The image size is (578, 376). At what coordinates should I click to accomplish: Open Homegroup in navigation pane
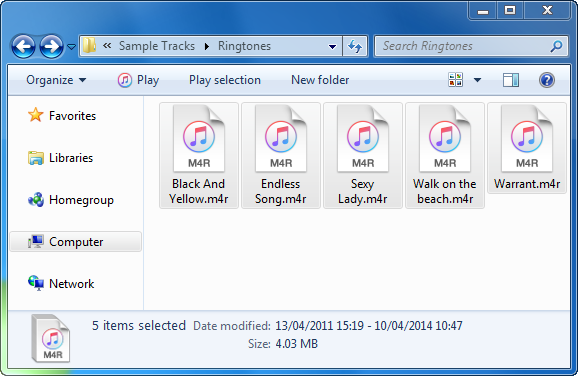click(x=81, y=200)
